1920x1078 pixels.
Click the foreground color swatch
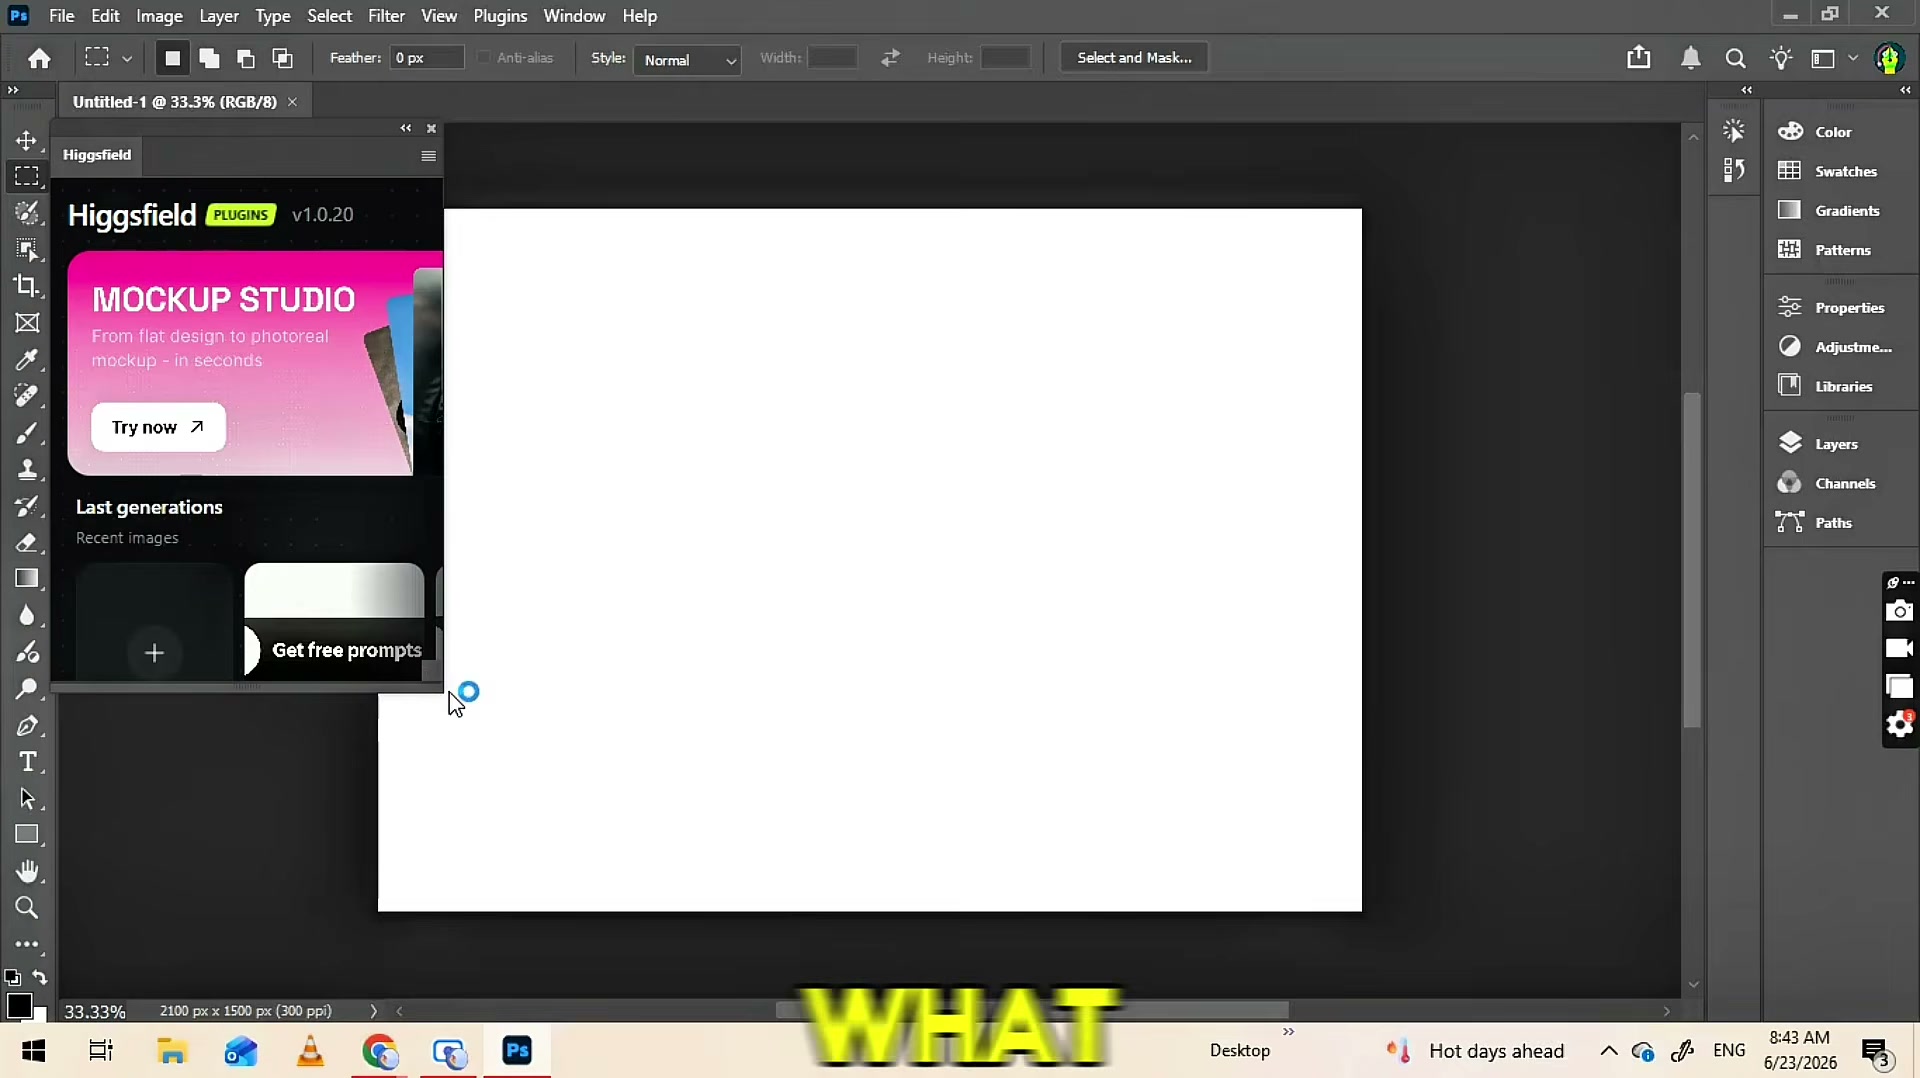click(19, 1005)
